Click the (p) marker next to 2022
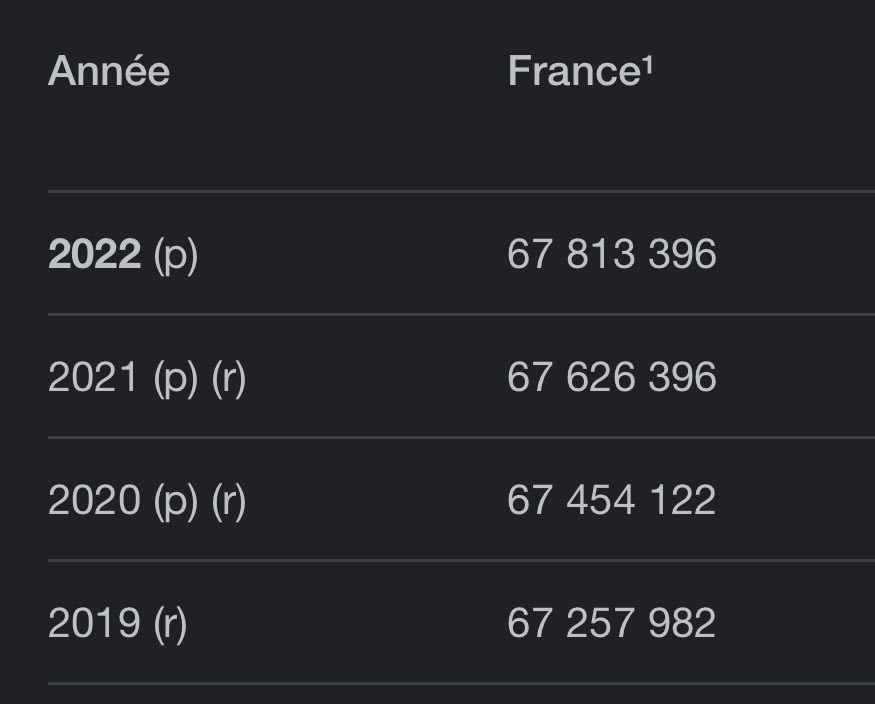875x704 pixels. point(176,256)
